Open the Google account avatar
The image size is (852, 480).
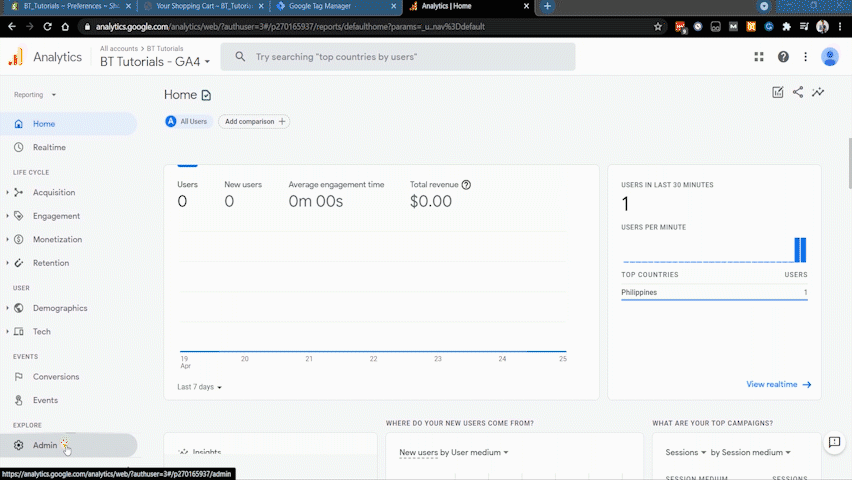(830, 57)
